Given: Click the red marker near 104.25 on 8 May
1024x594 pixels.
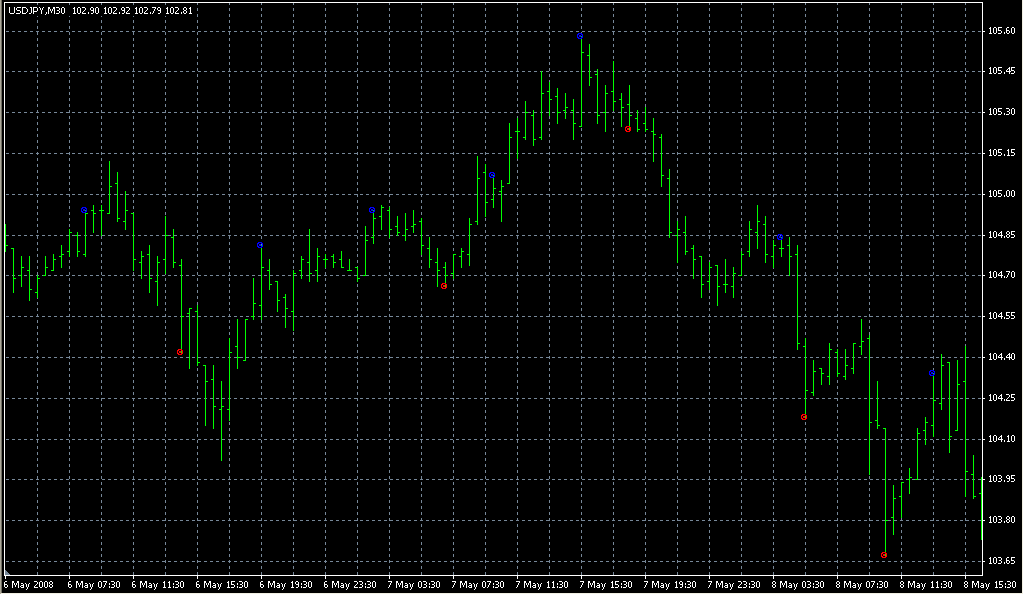Looking at the screenshot, I should click(804, 417).
